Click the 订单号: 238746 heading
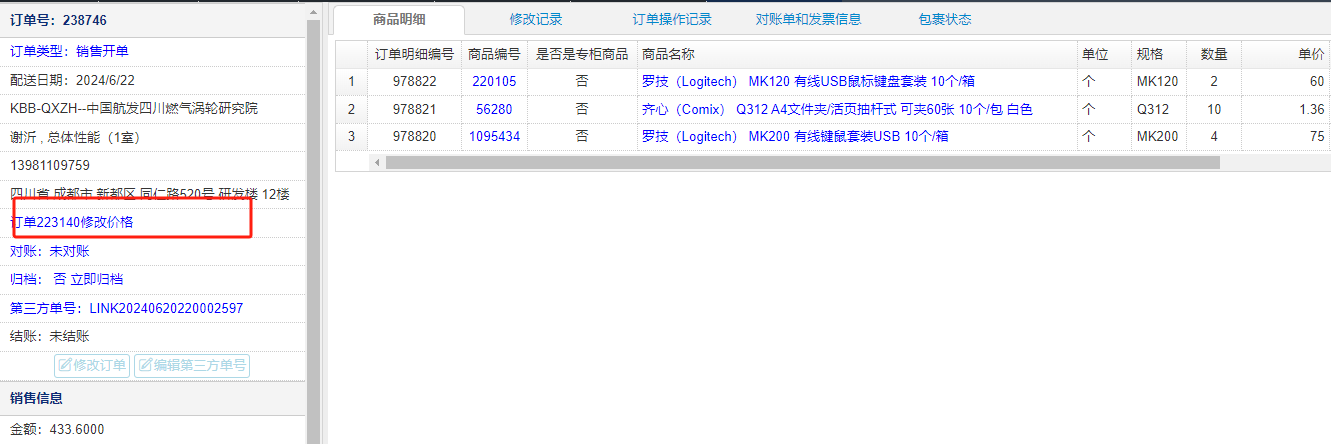 tap(58, 19)
